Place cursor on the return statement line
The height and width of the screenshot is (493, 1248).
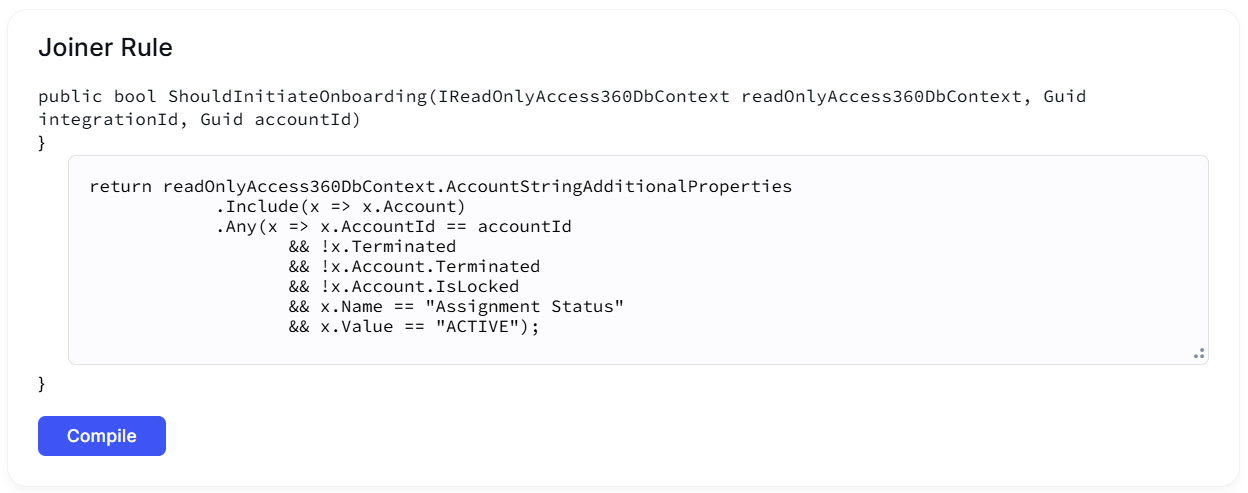pyautogui.click(x=440, y=186)
